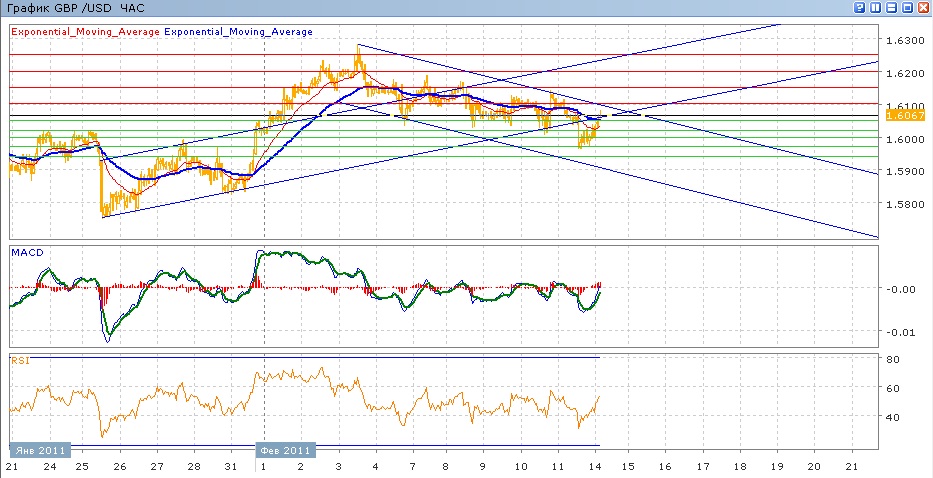Close the GBP/USD chart window
Viewport: 933px width, 478px height.
click(x=924, y=7)
